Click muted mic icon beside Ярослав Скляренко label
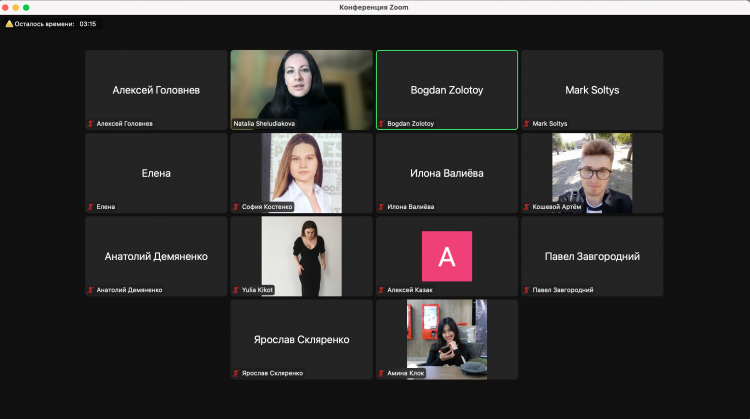The image size is (750, 419). point(236,373)
